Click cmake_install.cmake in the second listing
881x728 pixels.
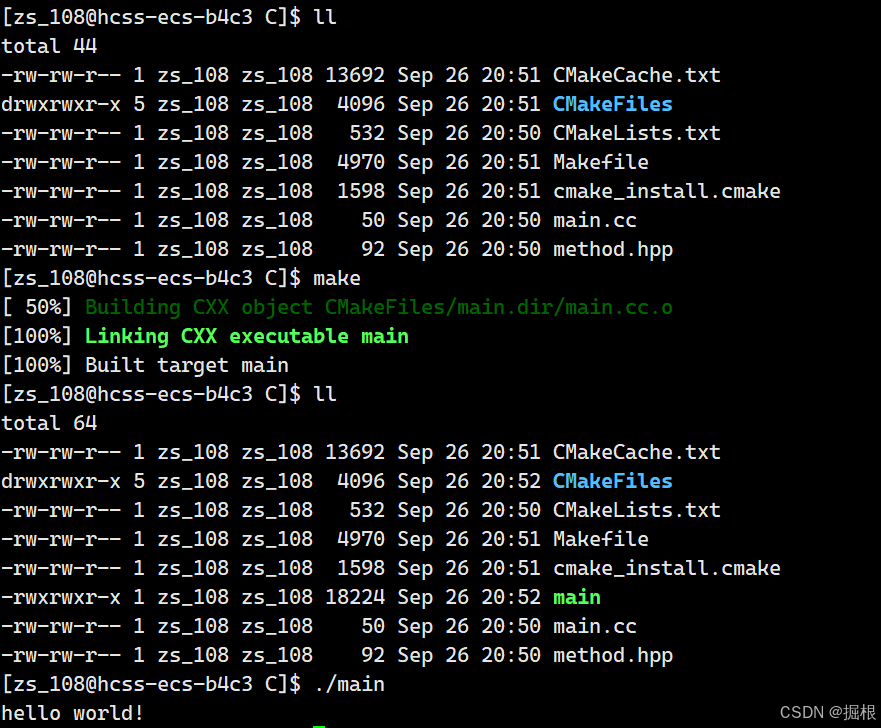click(666, 568)
